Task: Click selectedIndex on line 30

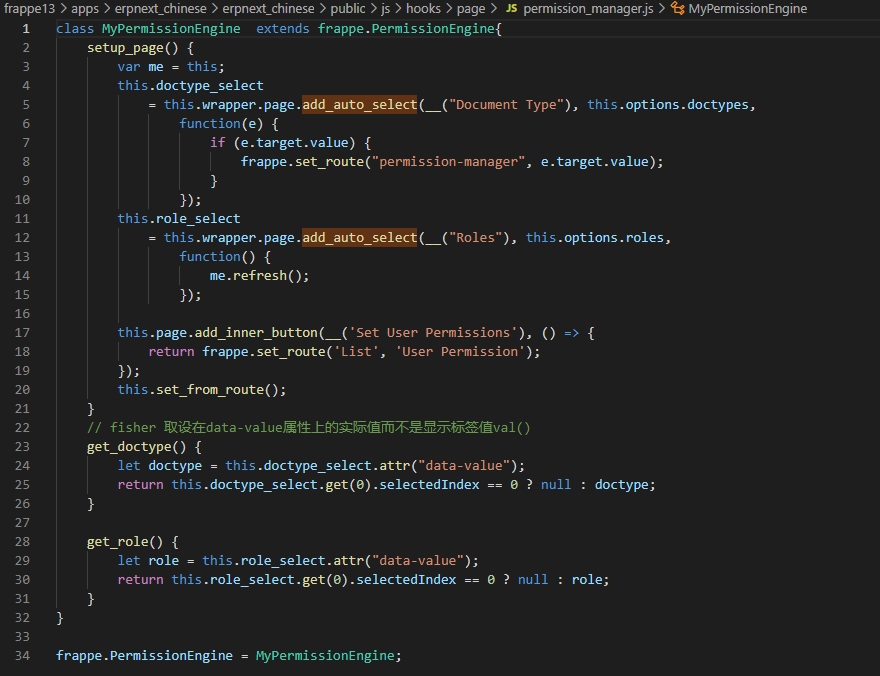Action: pos(406,580)
